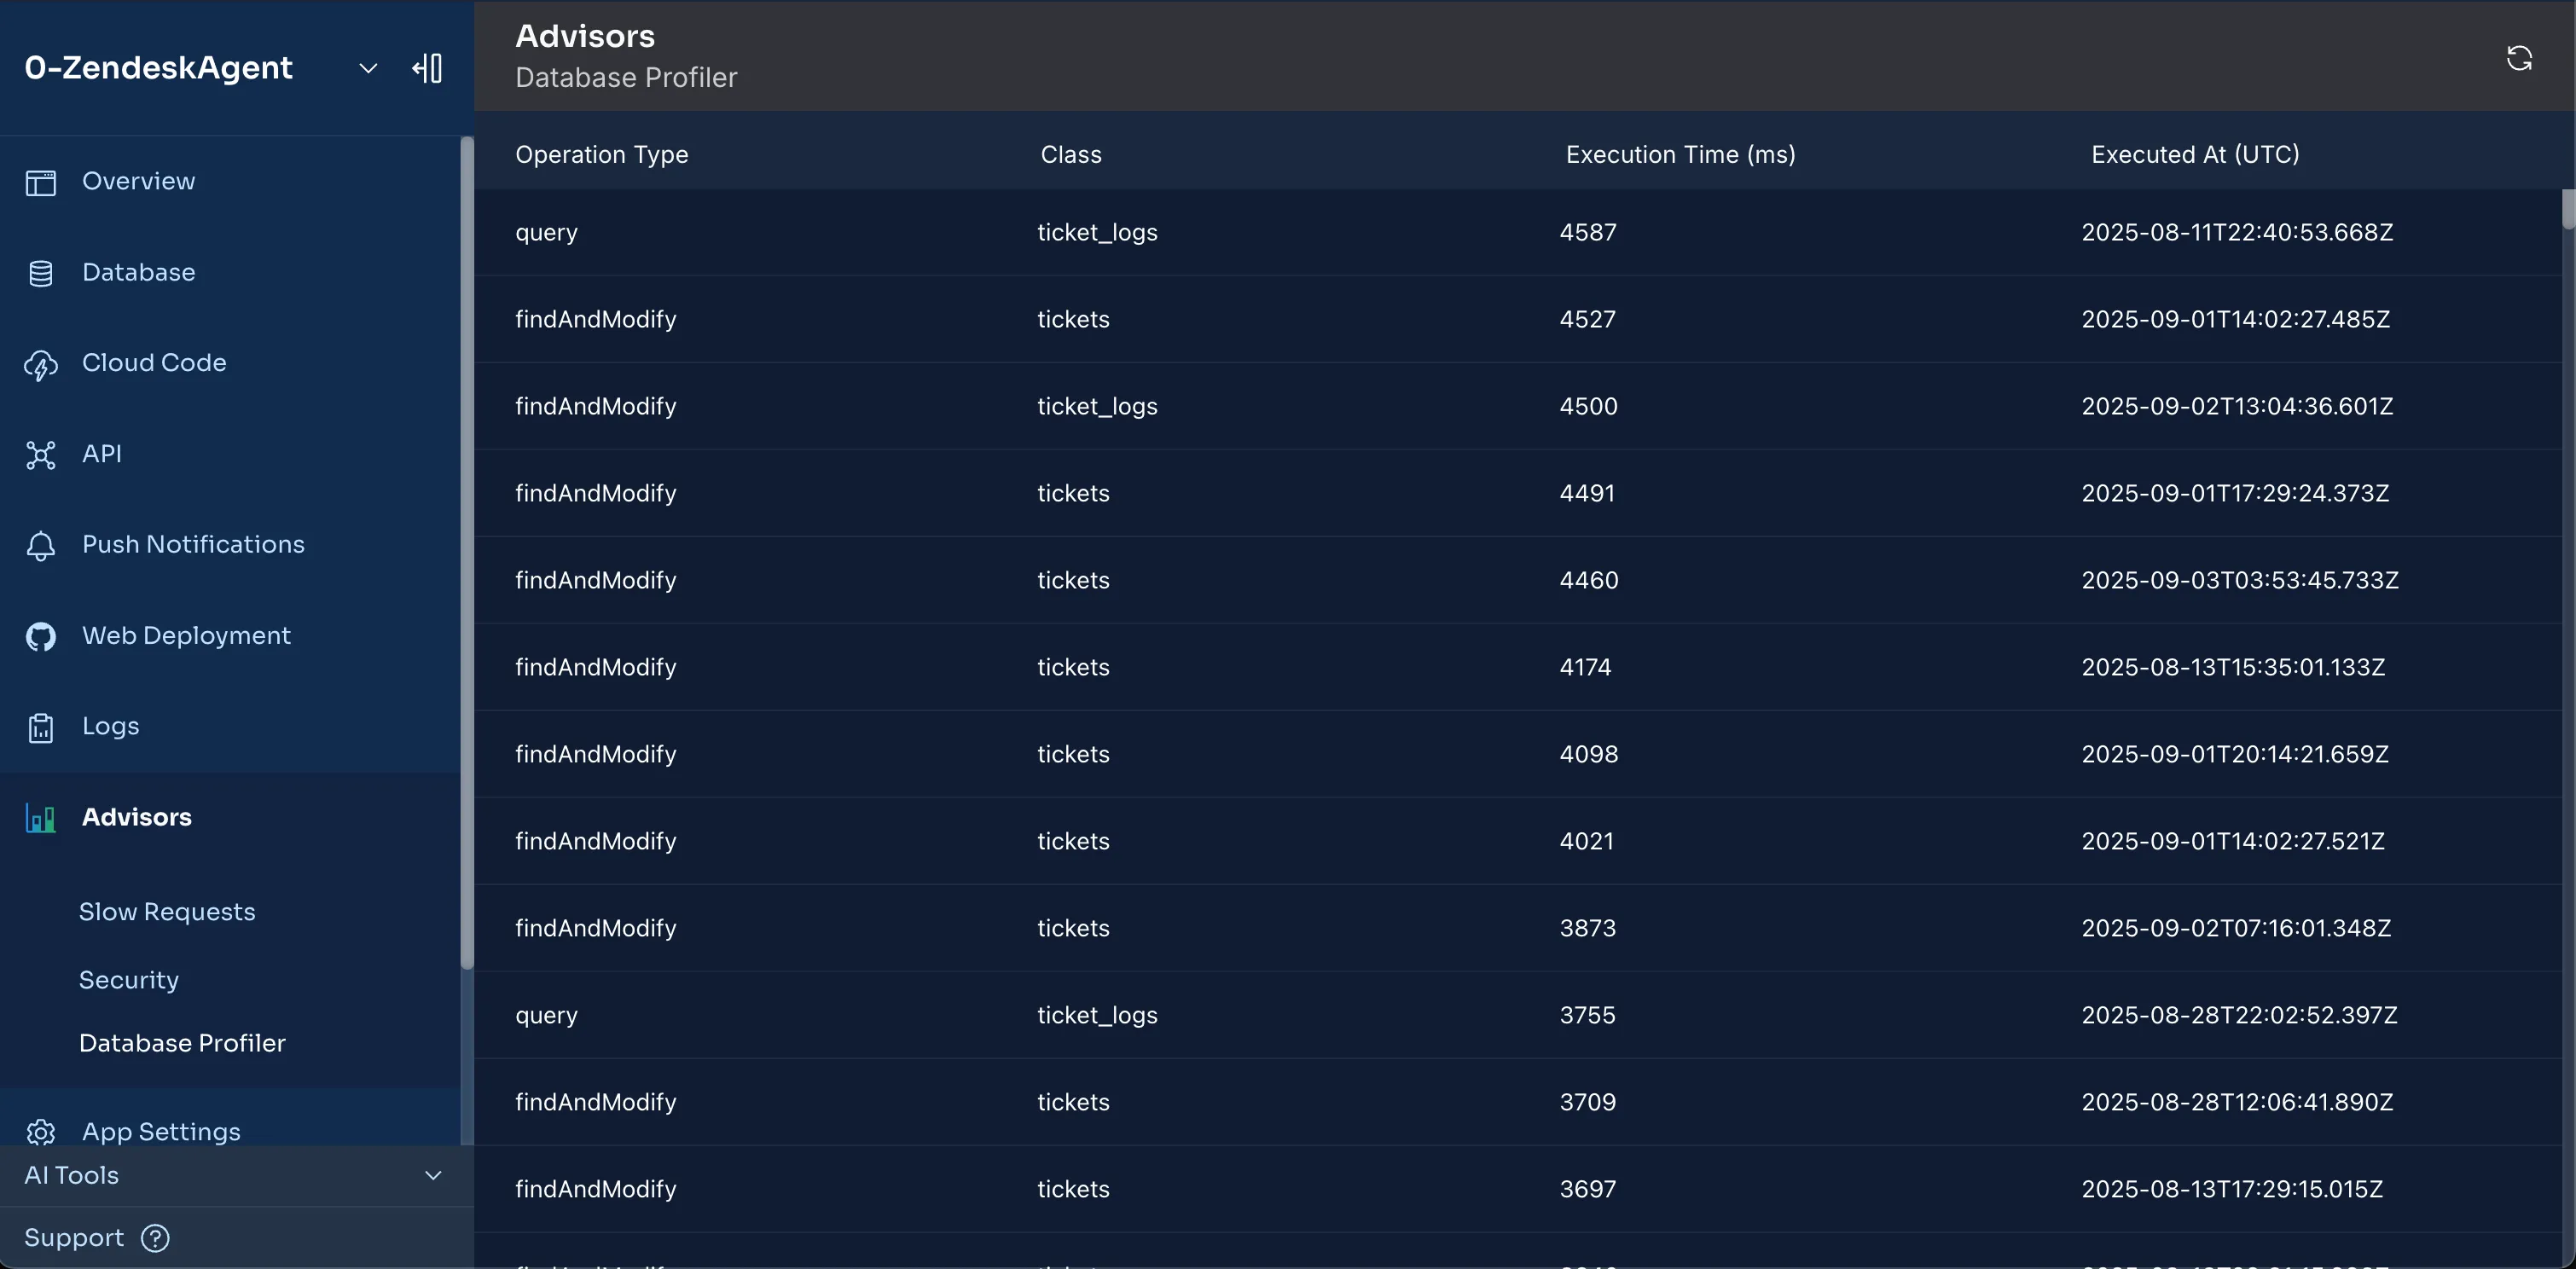This screenshot has height=1269, width=2576.
Task: Select the execution time value 4587
Action: click(1587, 233)
